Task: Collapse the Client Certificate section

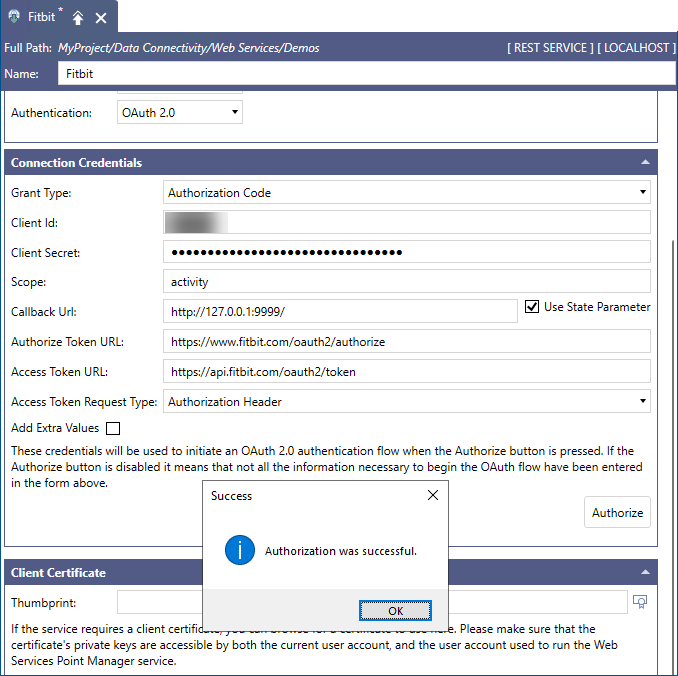Action: [x=645, y=572]
